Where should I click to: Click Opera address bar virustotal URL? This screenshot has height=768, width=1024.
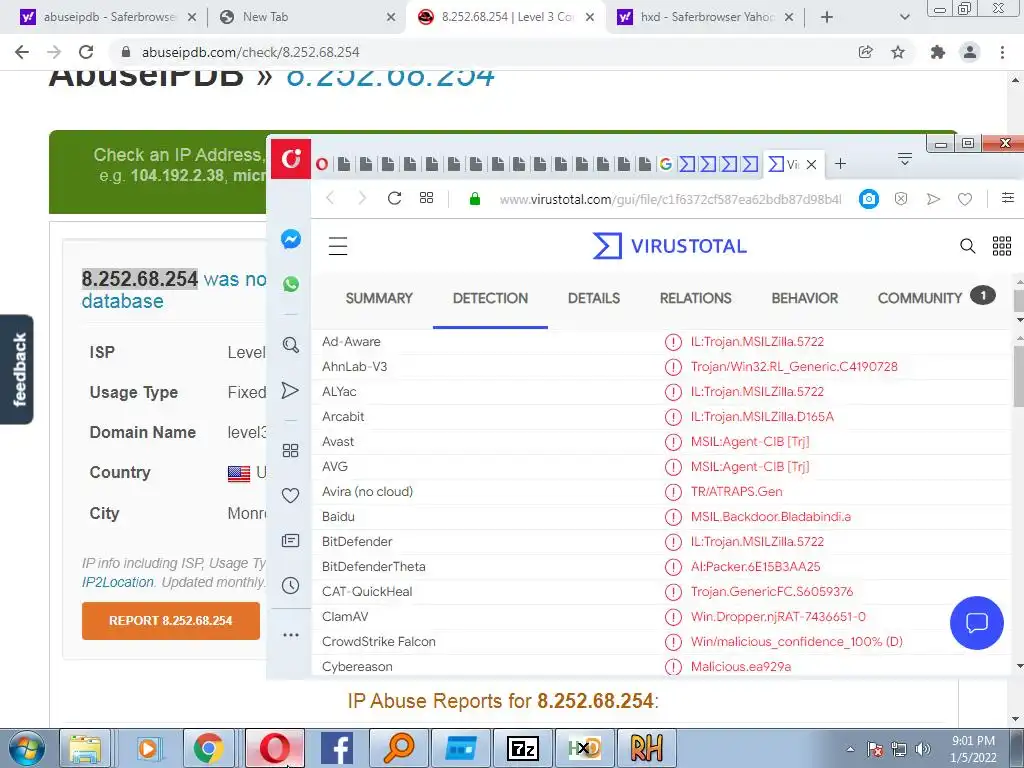click(670, 199)
